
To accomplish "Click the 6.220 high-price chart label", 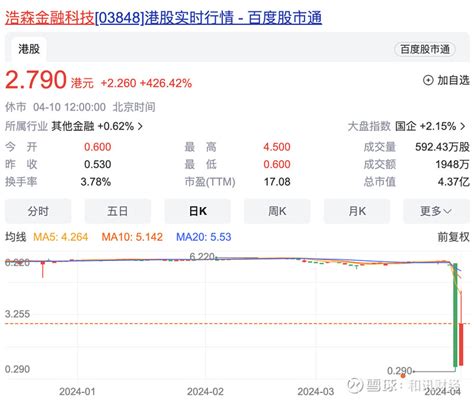I will click(202, 257).
